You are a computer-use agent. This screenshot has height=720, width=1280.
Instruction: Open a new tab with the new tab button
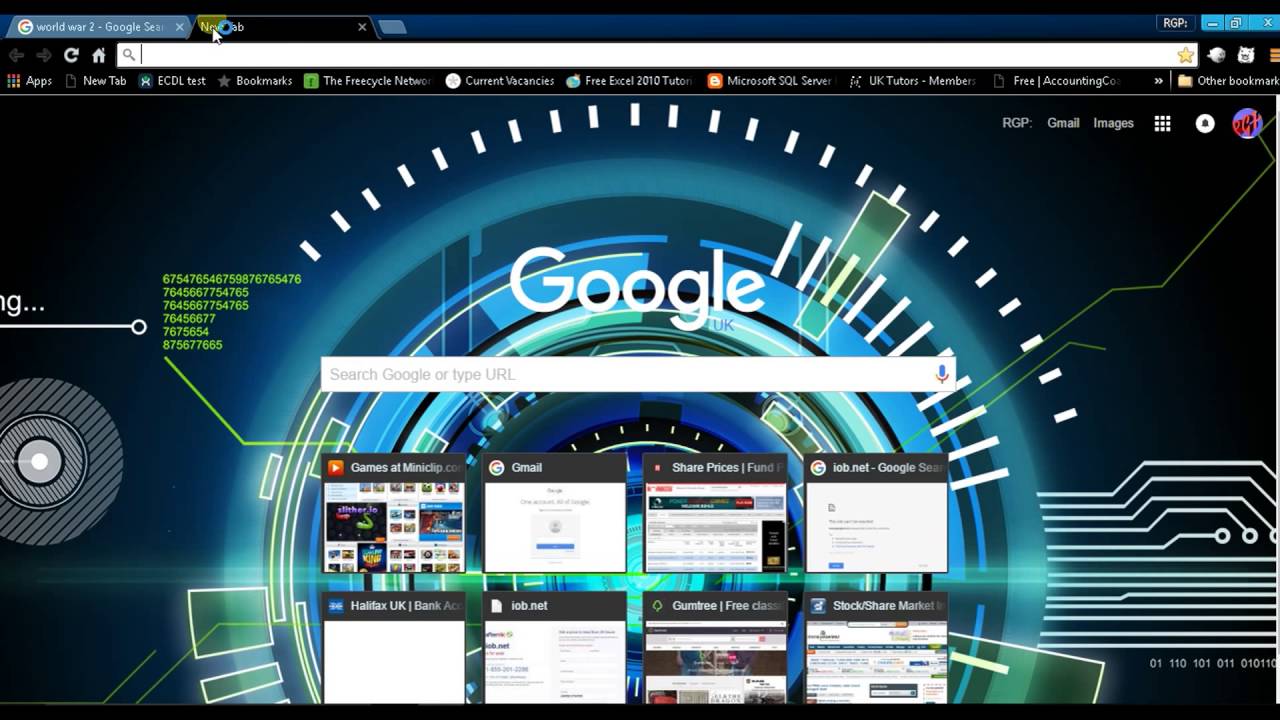(392, 27)
